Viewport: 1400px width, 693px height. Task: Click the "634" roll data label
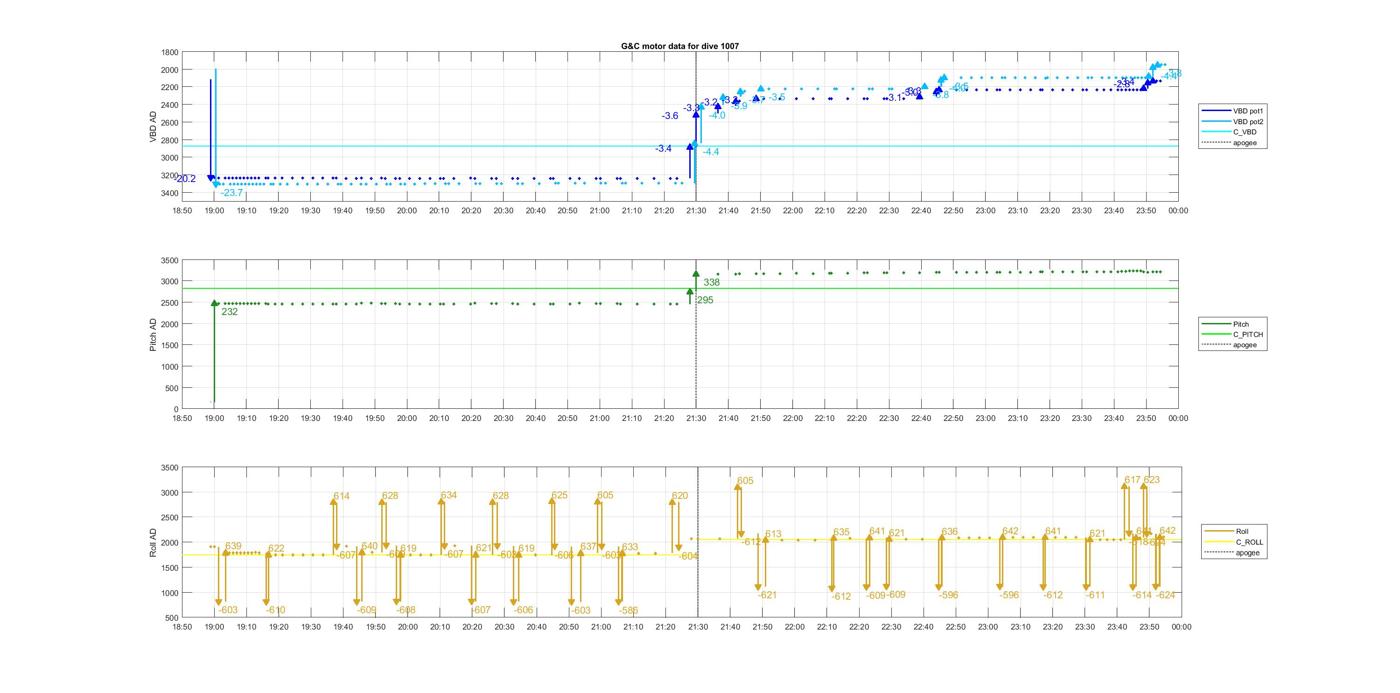click(449, 495)
